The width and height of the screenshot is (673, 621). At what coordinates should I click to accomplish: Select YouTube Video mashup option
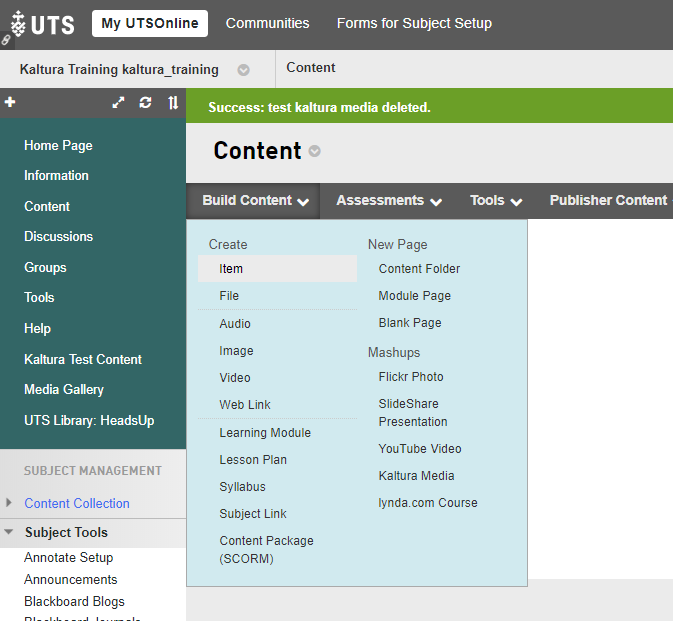420,449
